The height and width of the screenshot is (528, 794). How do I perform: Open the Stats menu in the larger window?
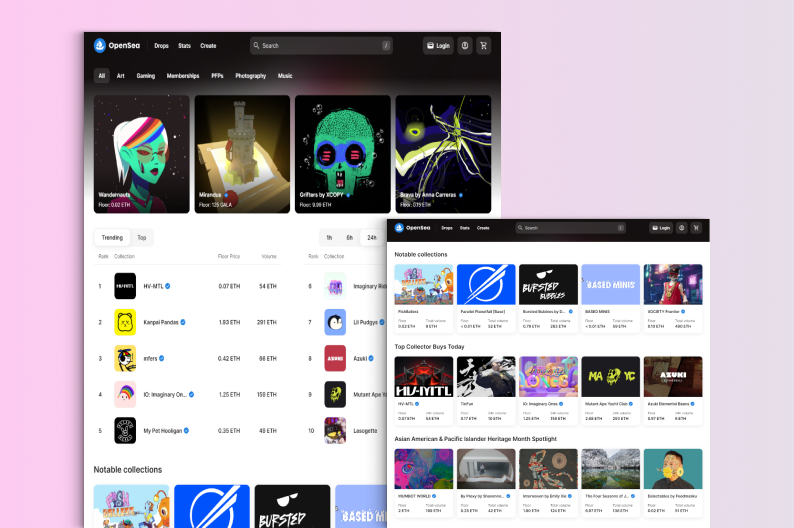(x=184, y=46)
